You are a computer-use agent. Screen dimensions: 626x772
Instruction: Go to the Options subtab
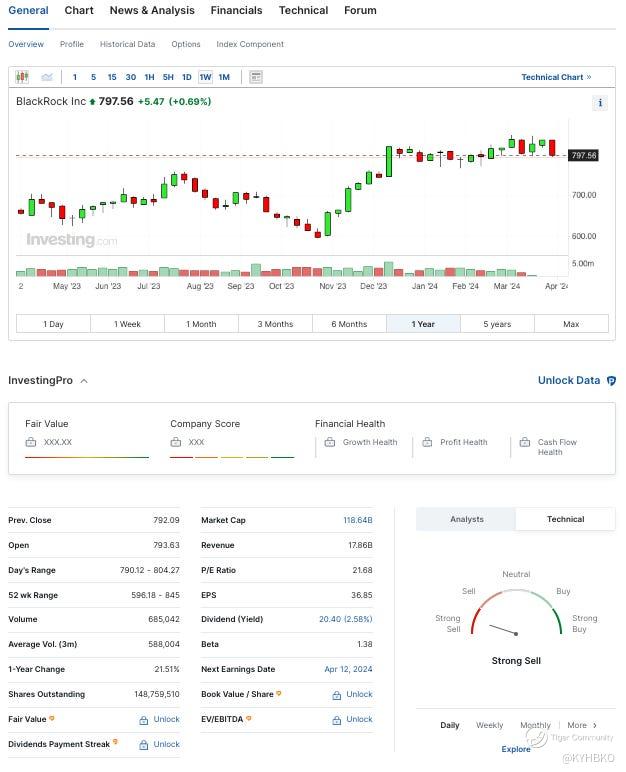pos(186,44)
